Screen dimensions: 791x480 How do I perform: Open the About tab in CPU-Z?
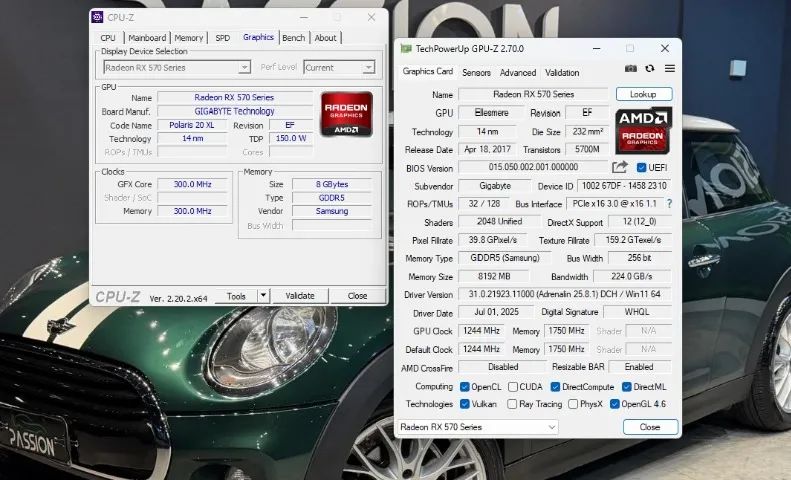325,38
